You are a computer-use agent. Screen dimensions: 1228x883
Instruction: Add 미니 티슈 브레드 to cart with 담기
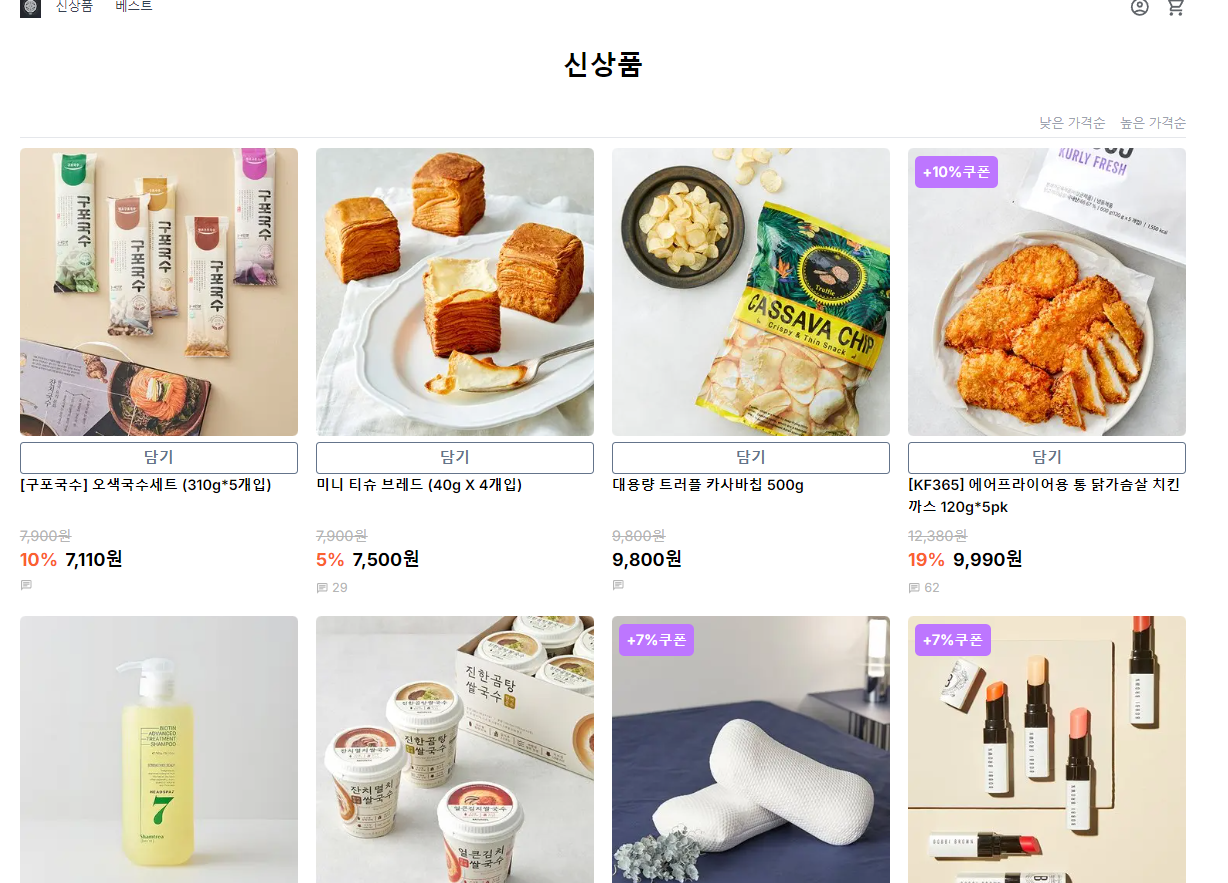455,458
